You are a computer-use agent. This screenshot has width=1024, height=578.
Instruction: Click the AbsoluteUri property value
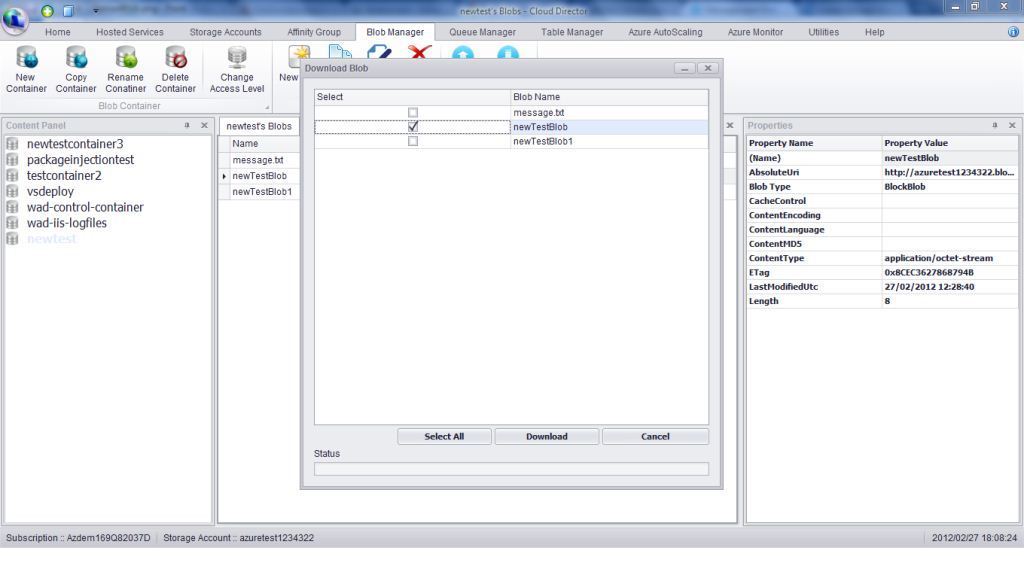pos(949,172)
